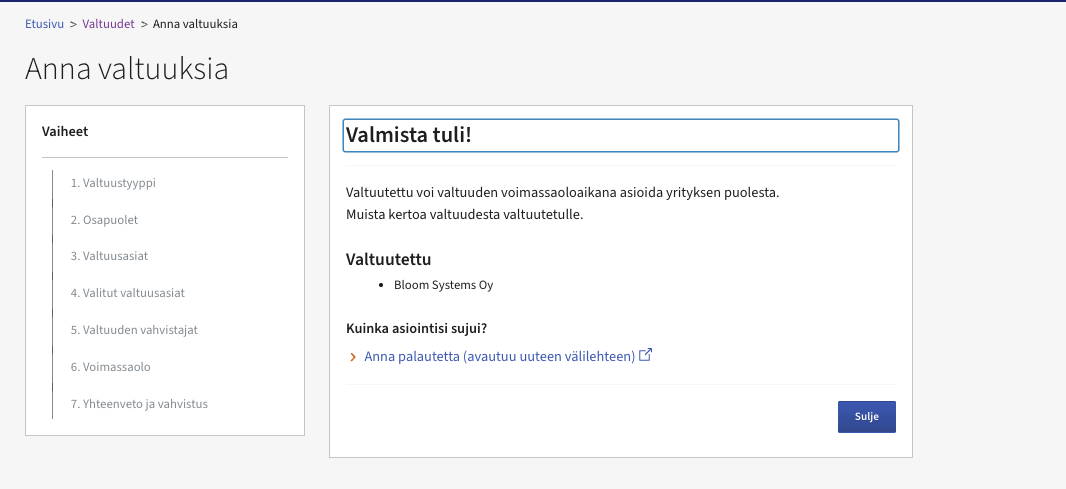1066x489 pixels.
Task: Select step 6. Voimassaolo
Action: [110, 367]
